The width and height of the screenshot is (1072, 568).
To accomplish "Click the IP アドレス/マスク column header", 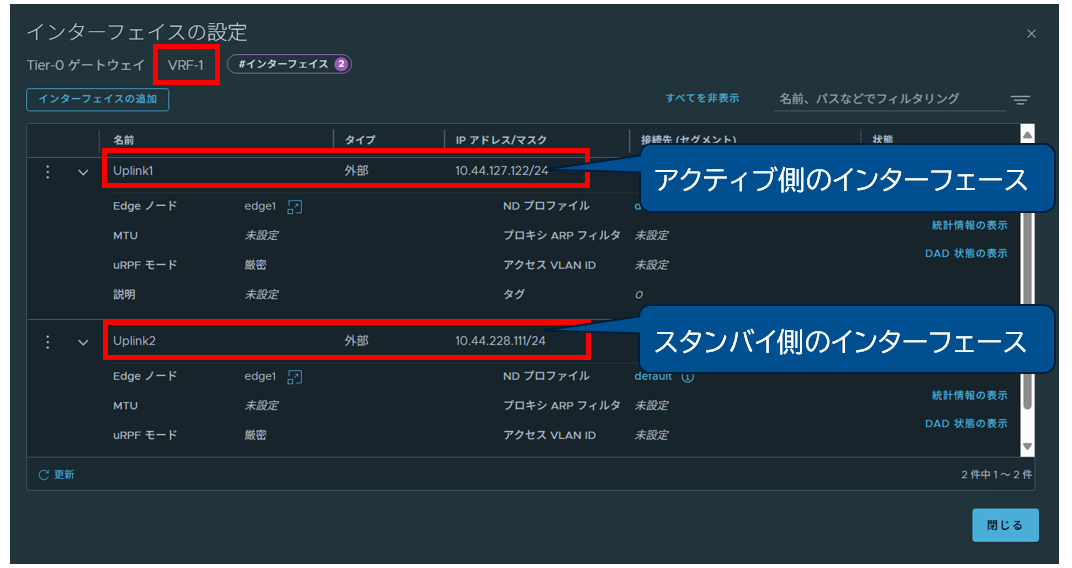I will pos(501,140).
